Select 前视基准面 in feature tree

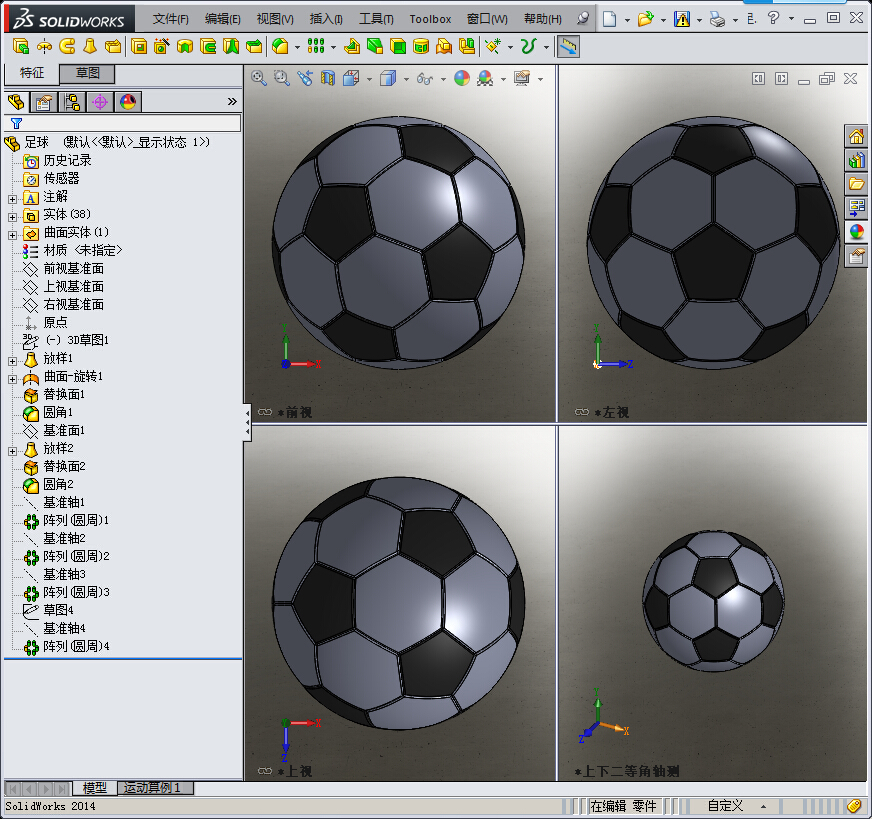[73, 269]
